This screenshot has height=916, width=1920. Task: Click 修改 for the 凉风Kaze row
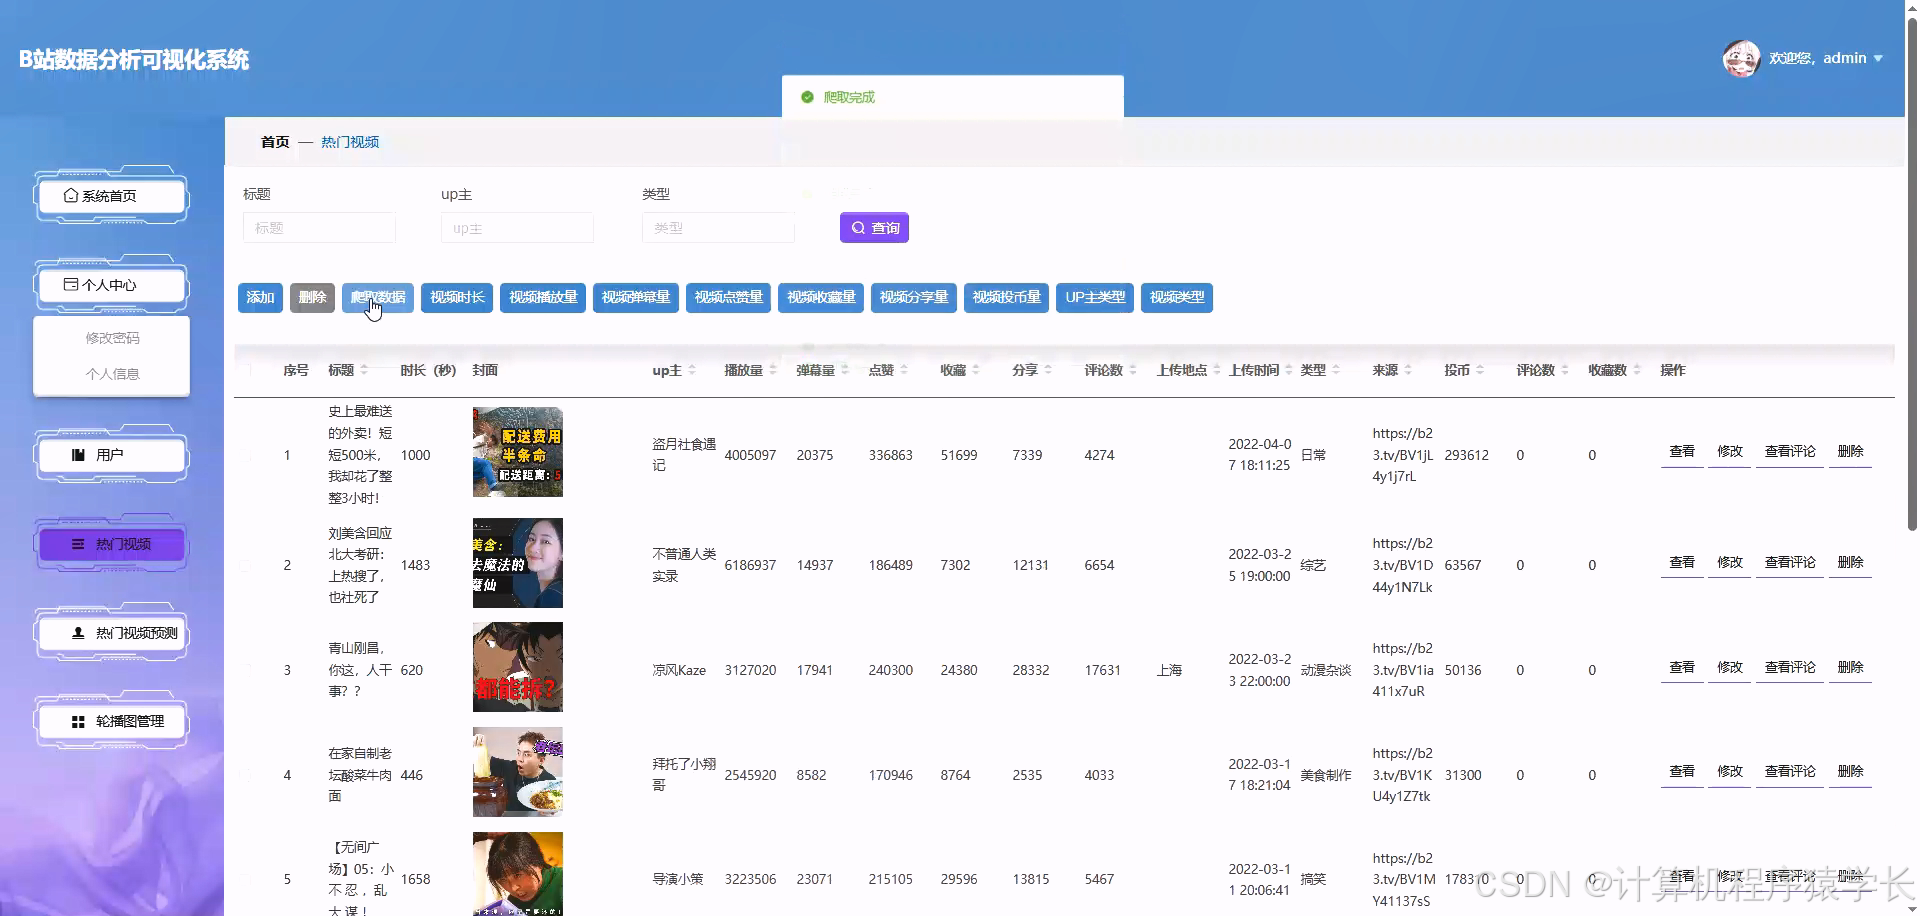coord(1730,668)
